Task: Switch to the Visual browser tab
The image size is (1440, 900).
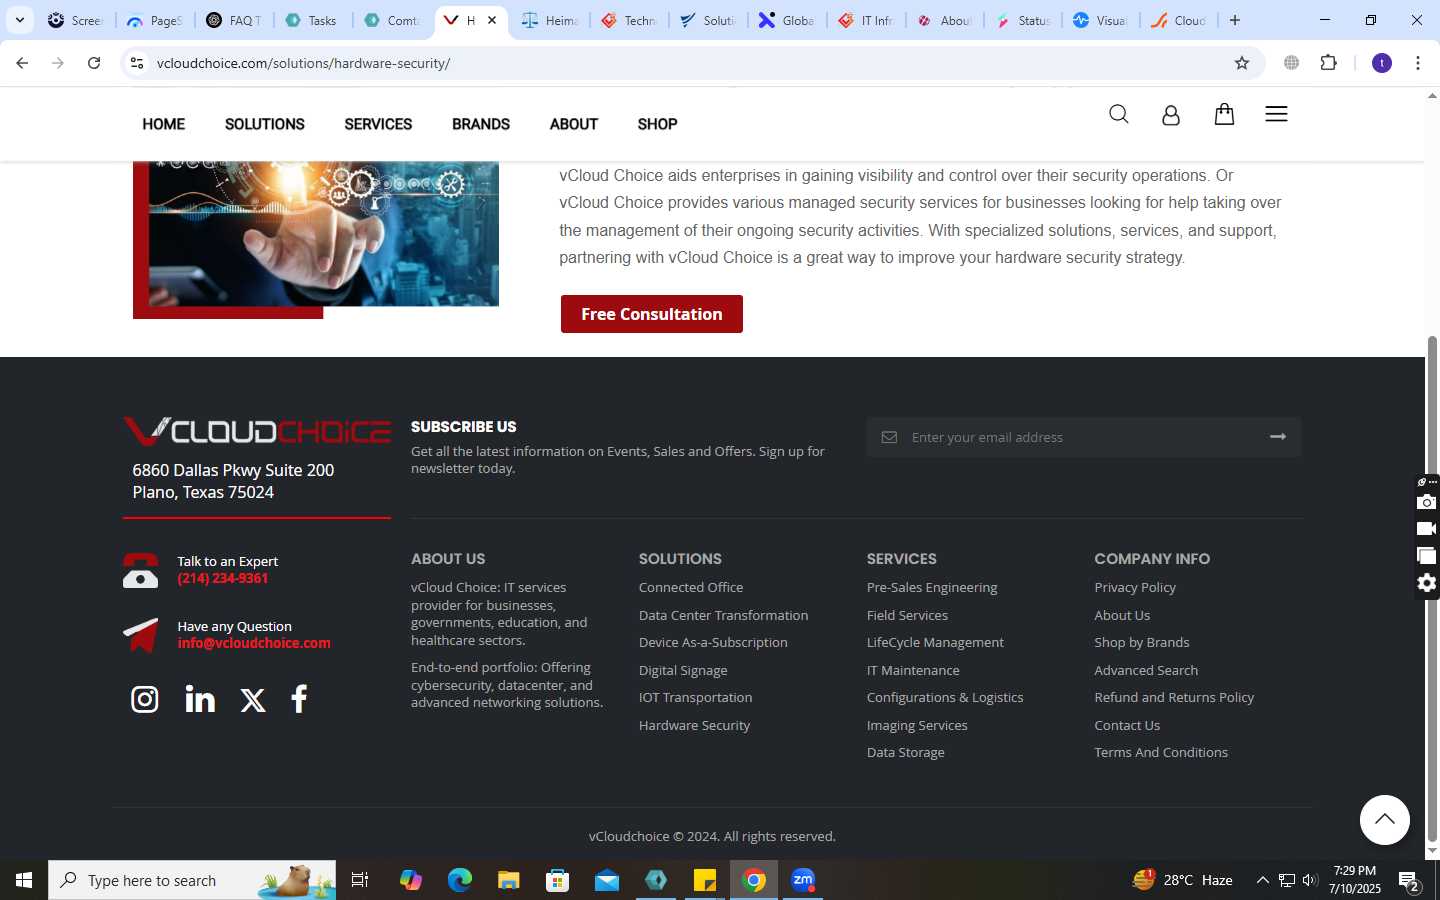Action: [1100, 20]
